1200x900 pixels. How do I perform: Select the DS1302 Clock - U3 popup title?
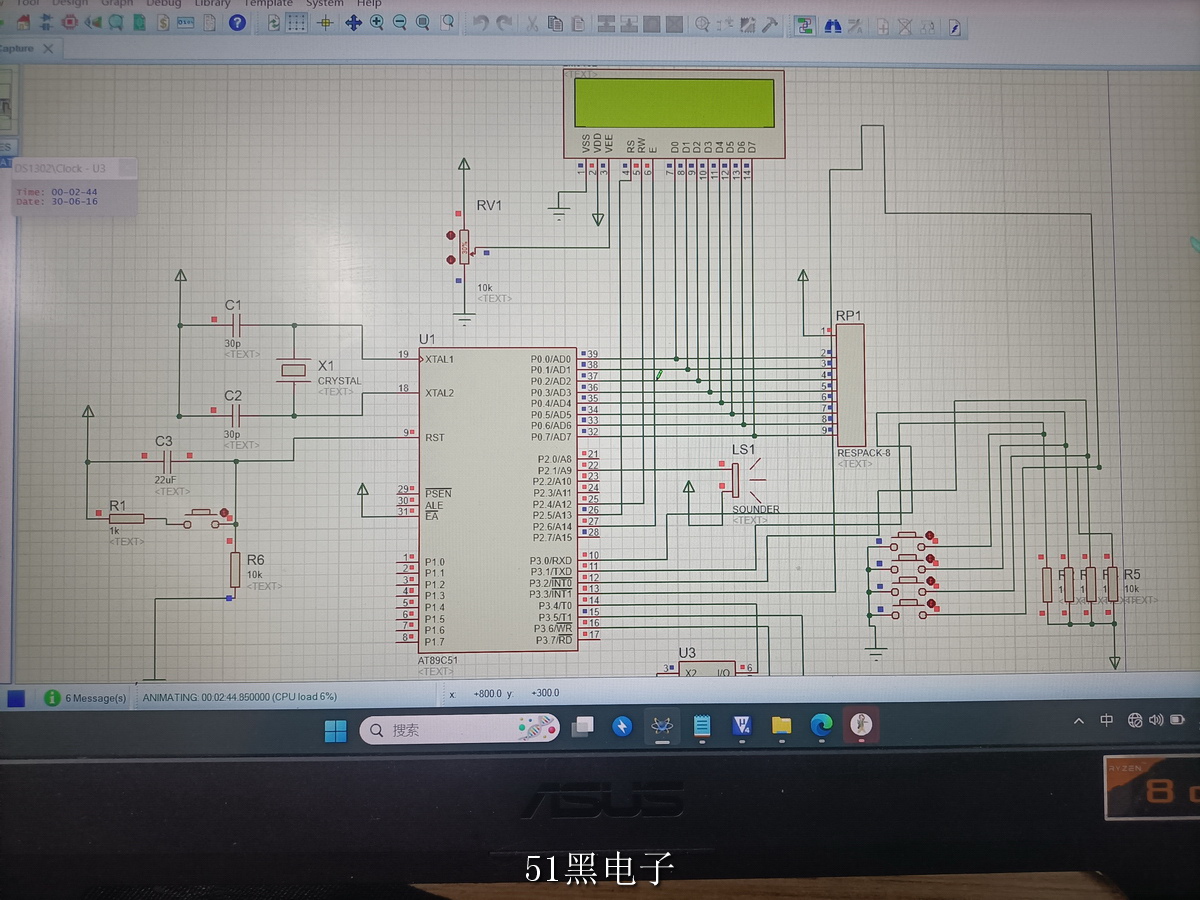tap(61, 168)
